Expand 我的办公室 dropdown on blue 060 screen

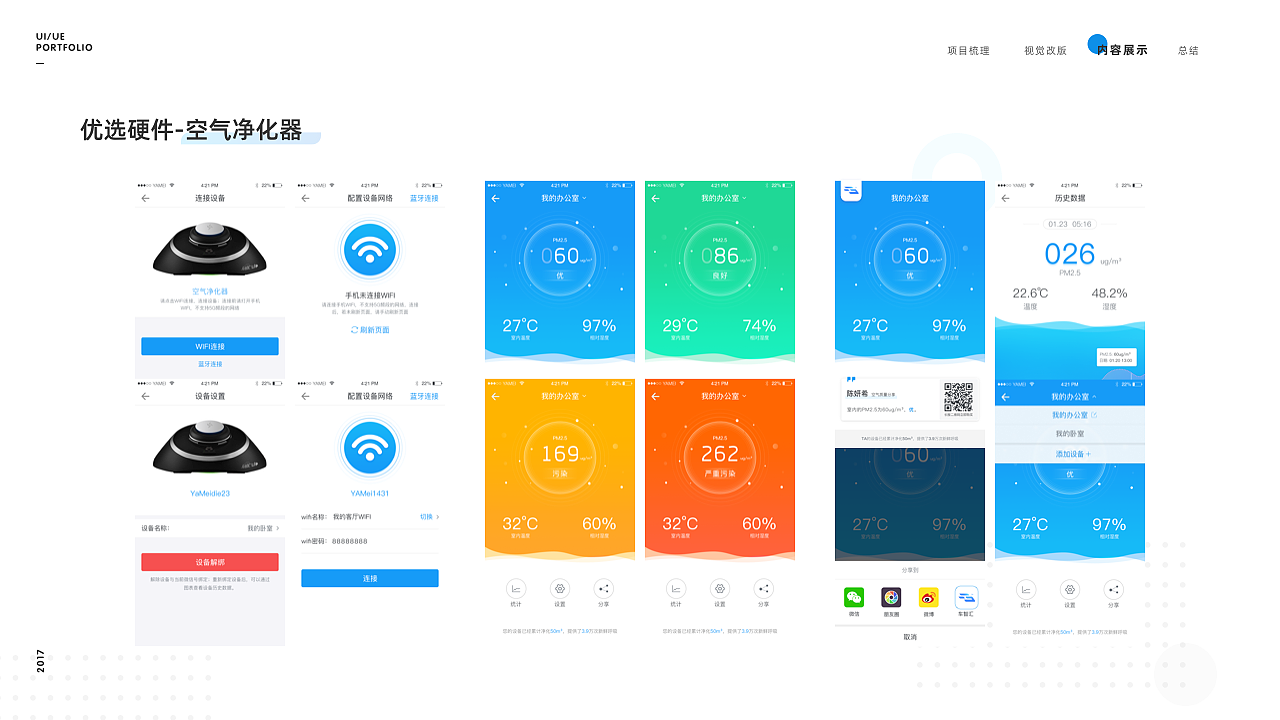point(563,198)
